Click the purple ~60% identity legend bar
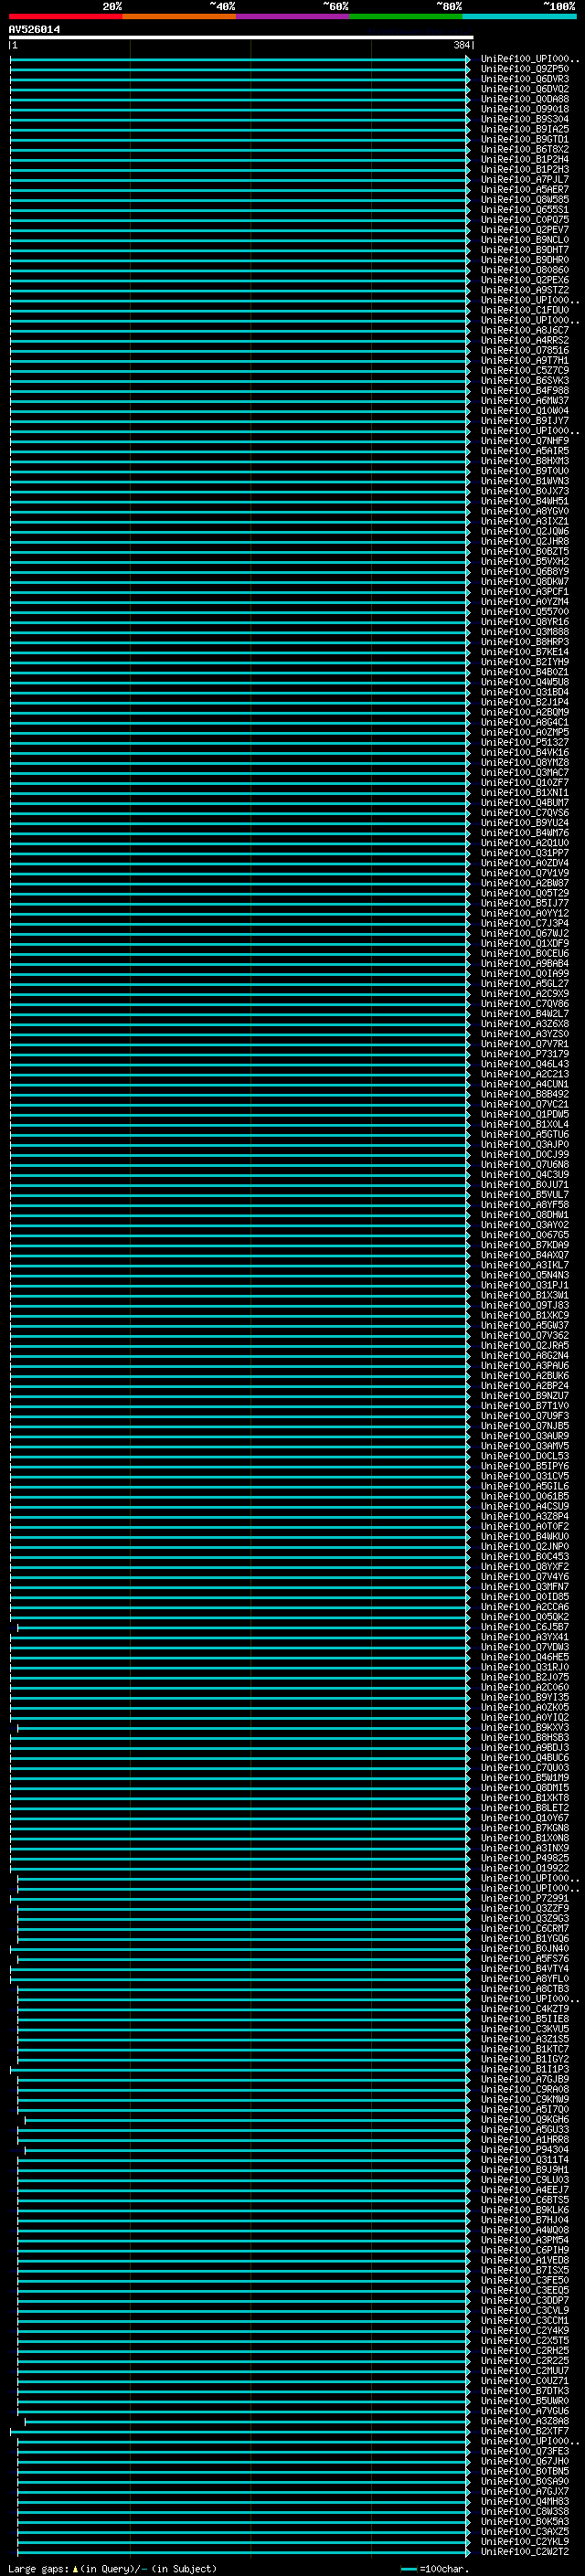This screenshot has width=585, height=2576. (293, 17)
